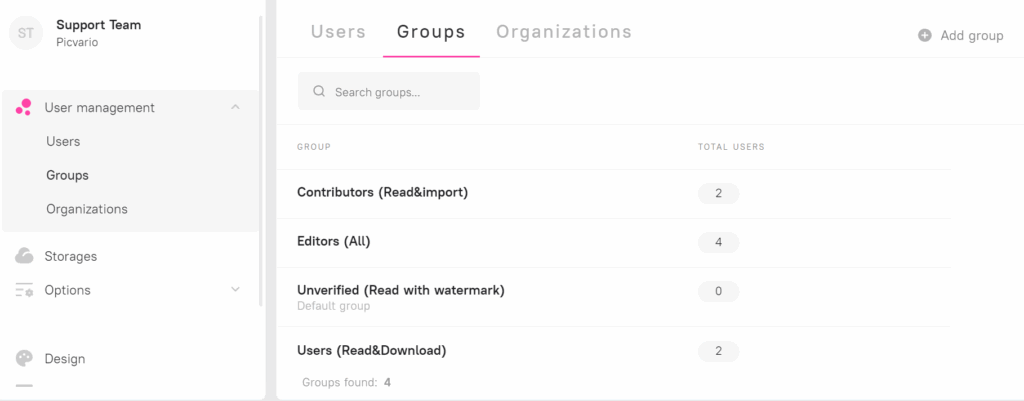This screenshot has width=1024, height=401.
Task: Click the magnifier icon in search box
Action: point(319,91)
